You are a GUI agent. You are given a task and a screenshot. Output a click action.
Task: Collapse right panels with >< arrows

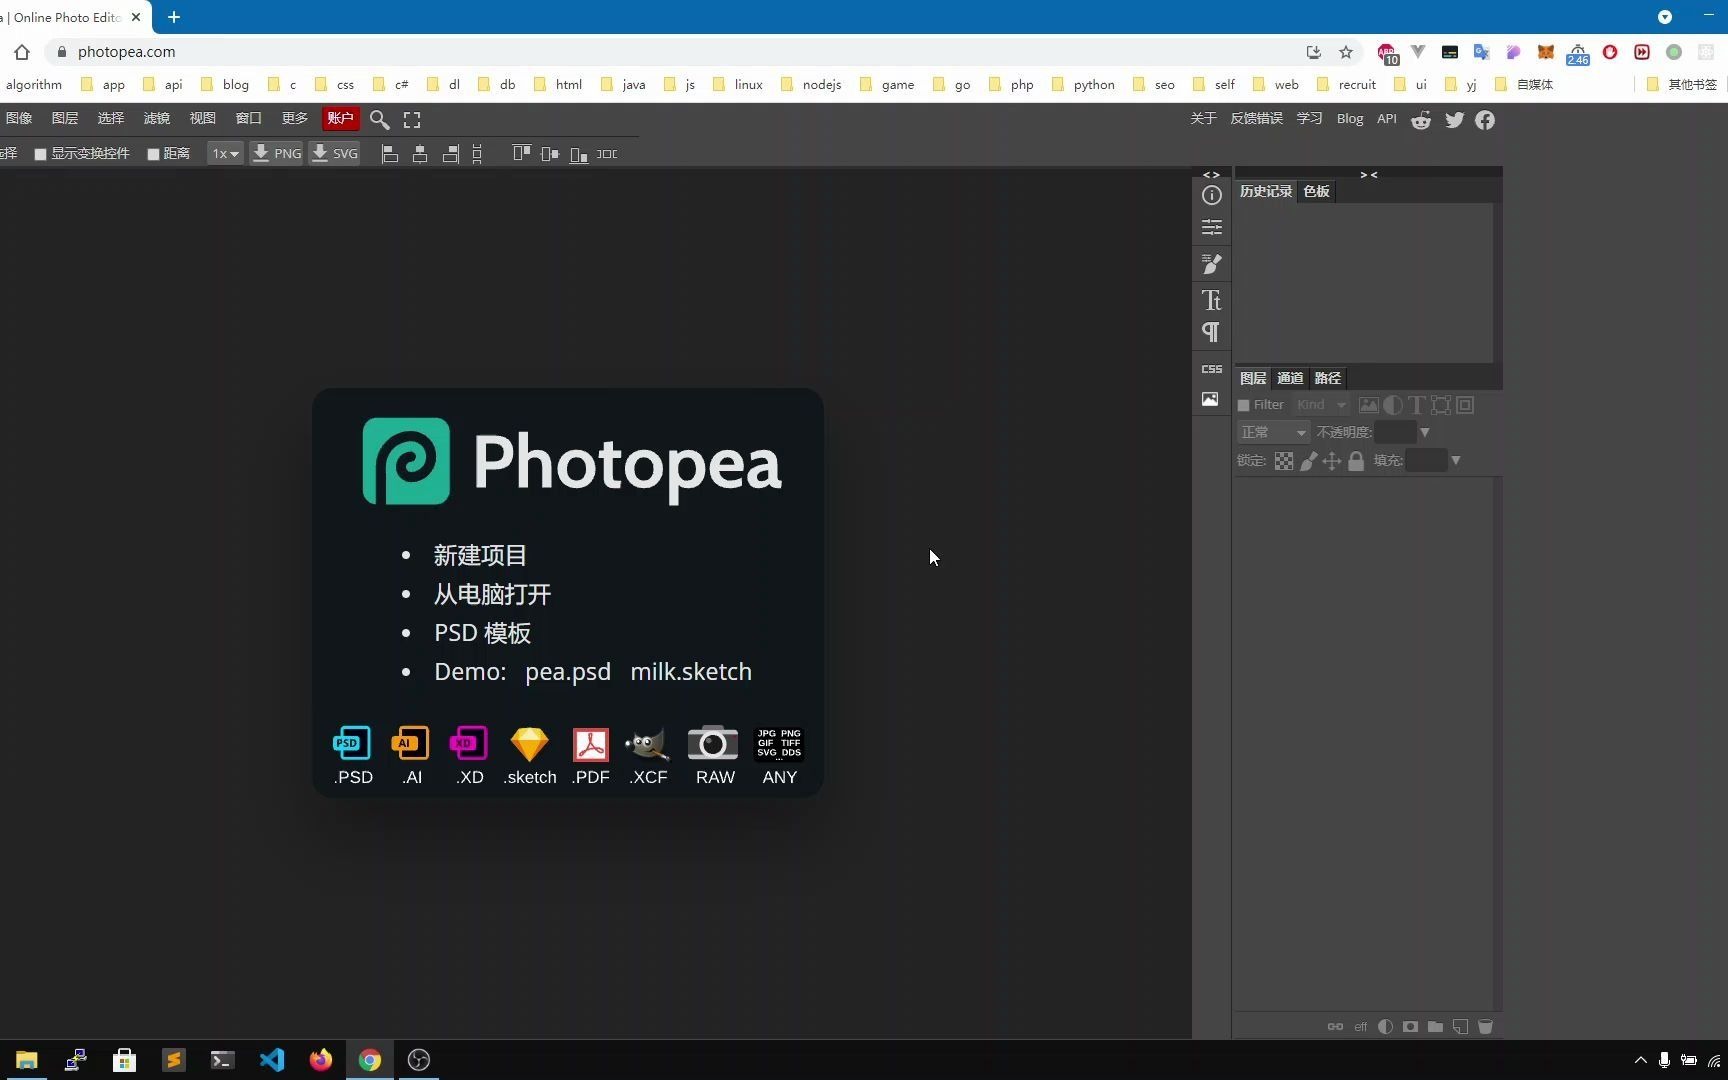1369,174
